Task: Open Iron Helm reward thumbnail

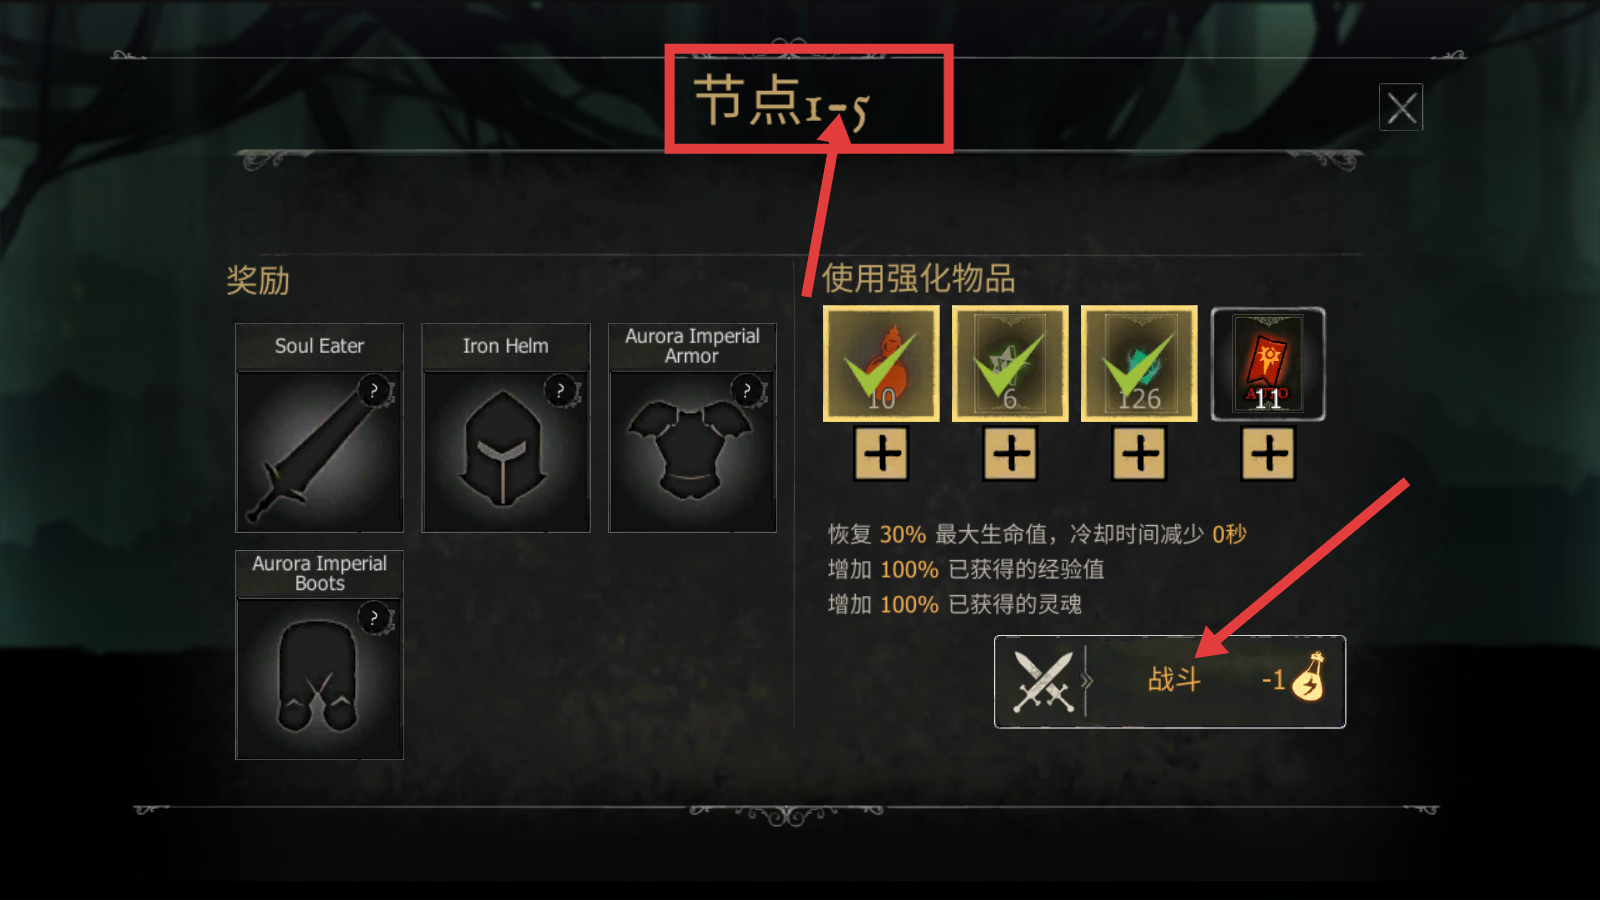Action: (506, 452)
